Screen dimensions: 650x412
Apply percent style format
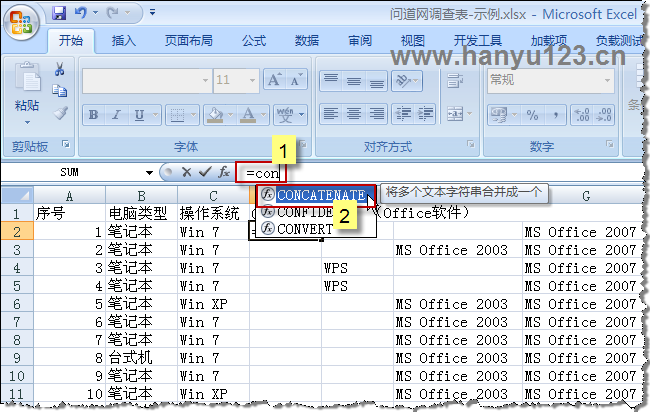532,115
